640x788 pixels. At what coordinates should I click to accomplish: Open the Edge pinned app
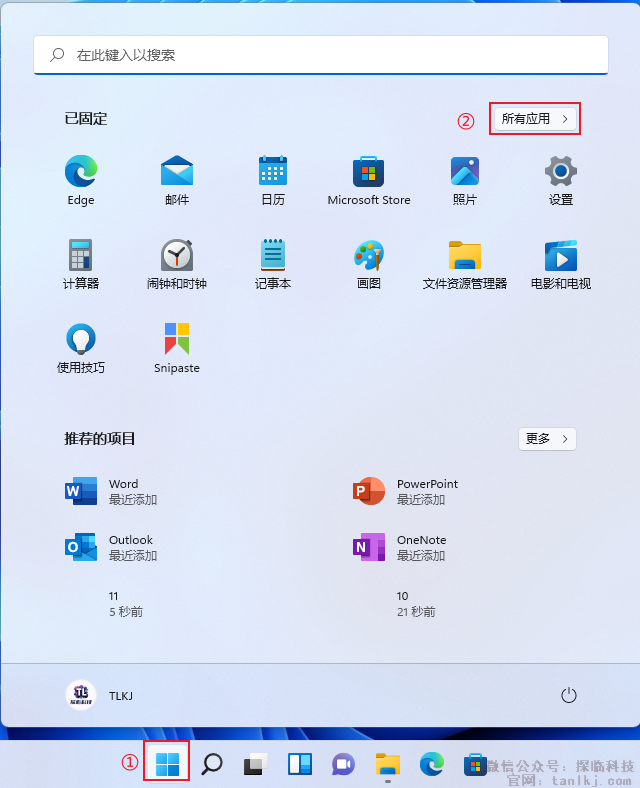pyautogui.click(x=81, y=179)
